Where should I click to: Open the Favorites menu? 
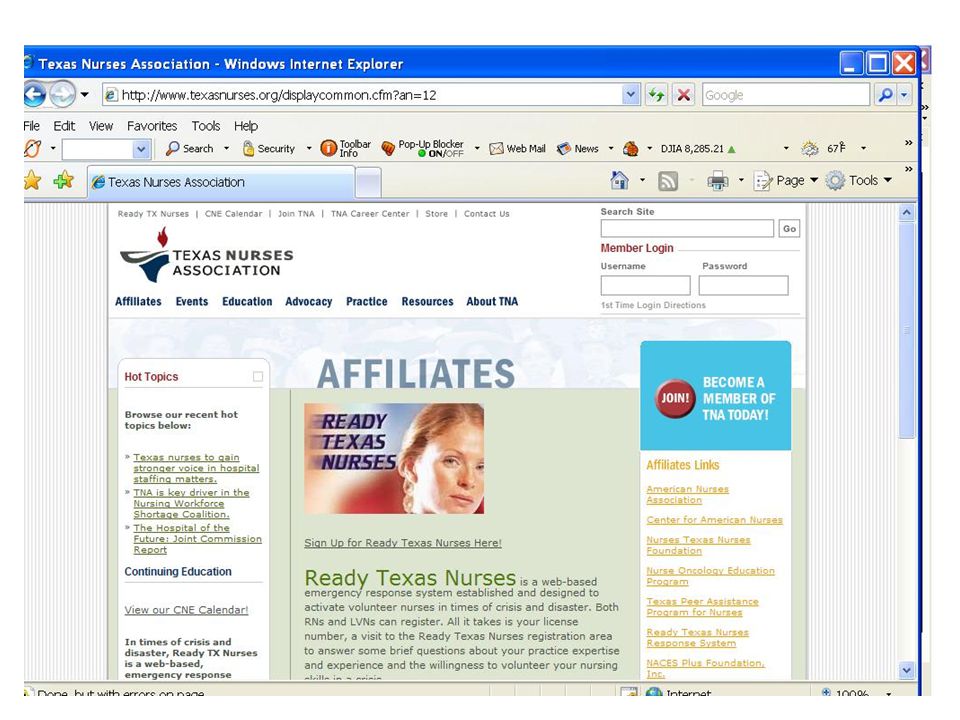point(152,126)
